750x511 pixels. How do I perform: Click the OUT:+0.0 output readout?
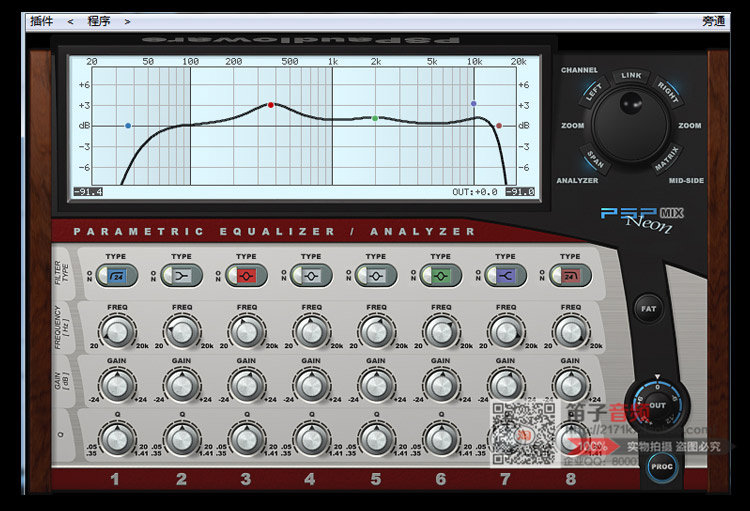[x=475, y=192]
